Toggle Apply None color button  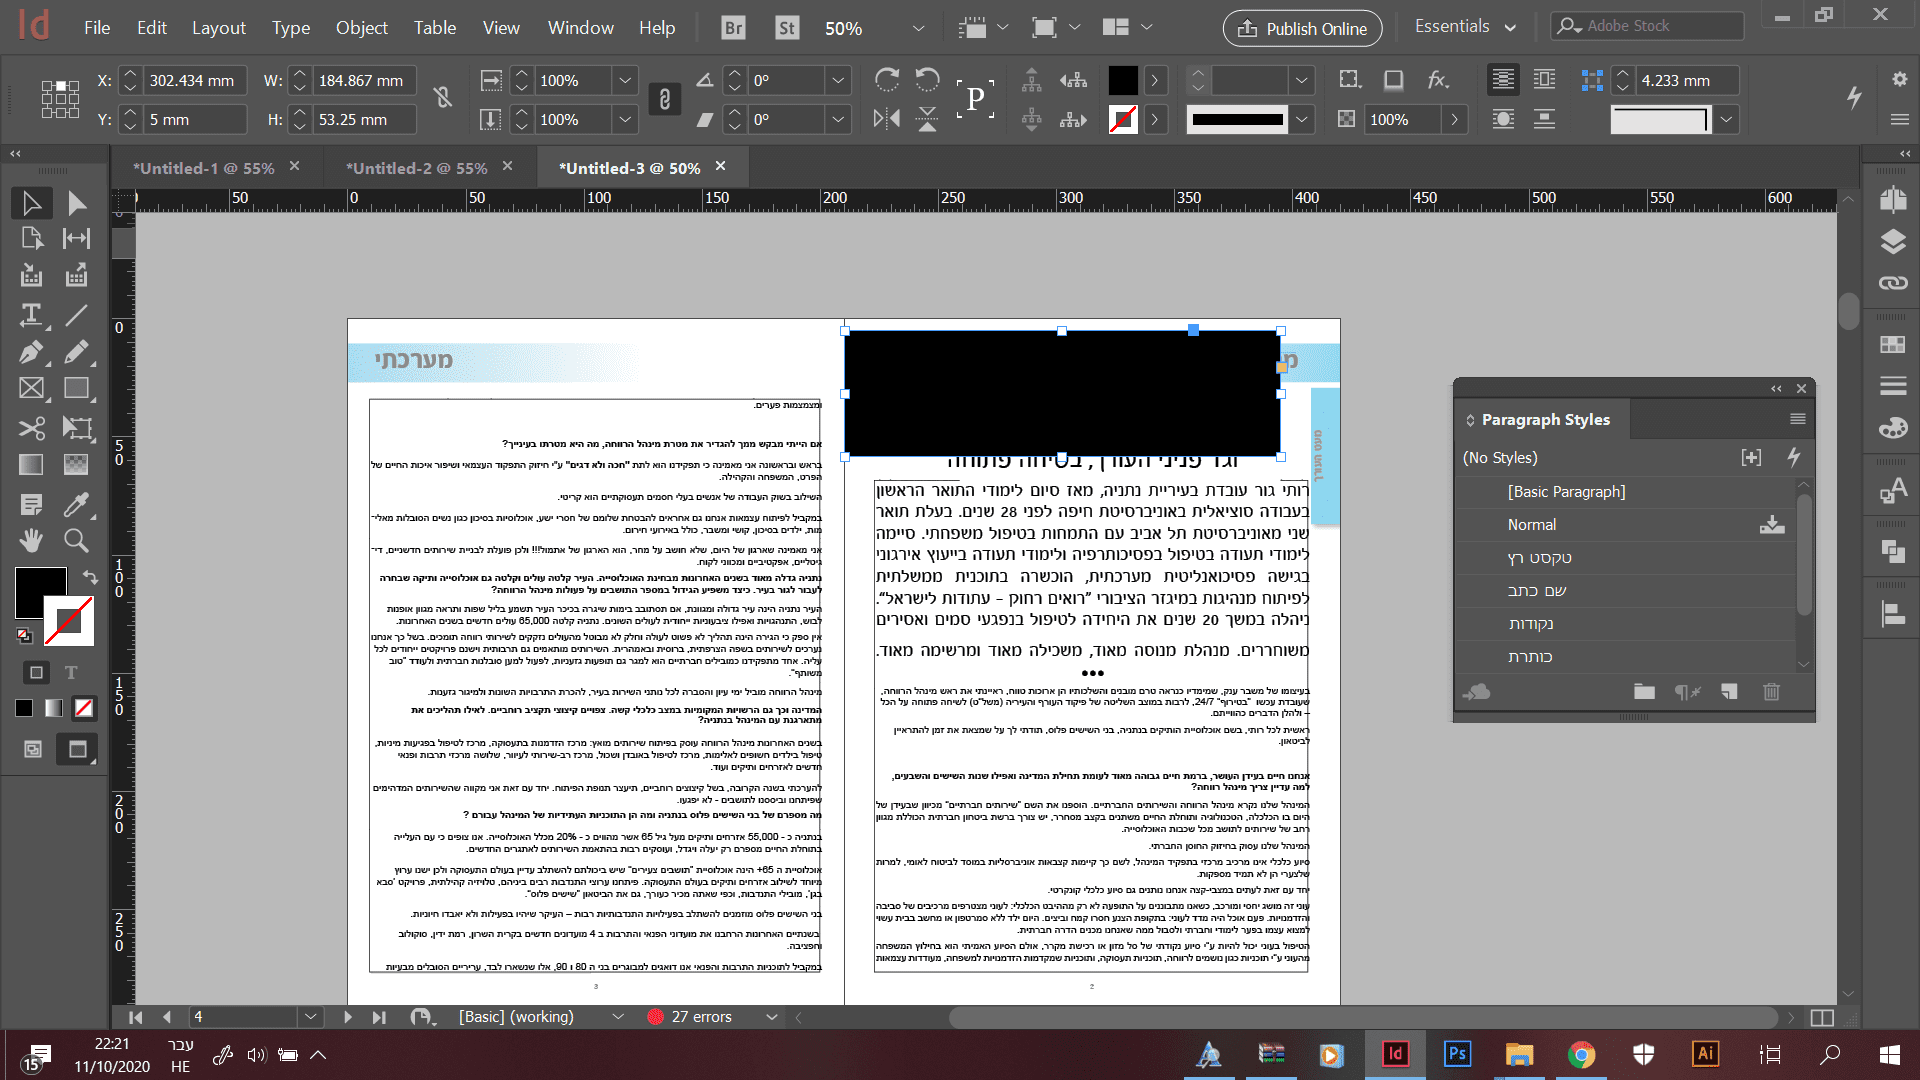coord(84,708)
